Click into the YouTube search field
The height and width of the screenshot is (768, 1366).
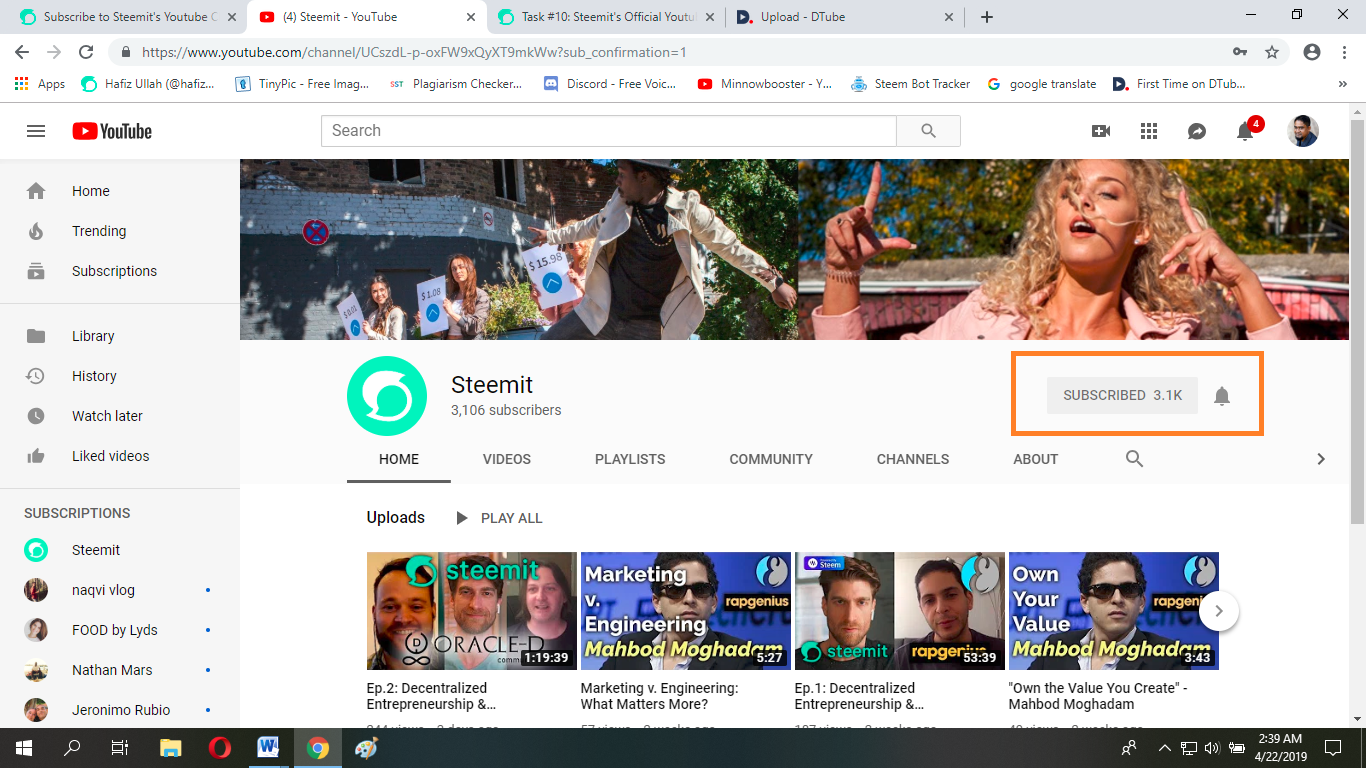point(608,131)
